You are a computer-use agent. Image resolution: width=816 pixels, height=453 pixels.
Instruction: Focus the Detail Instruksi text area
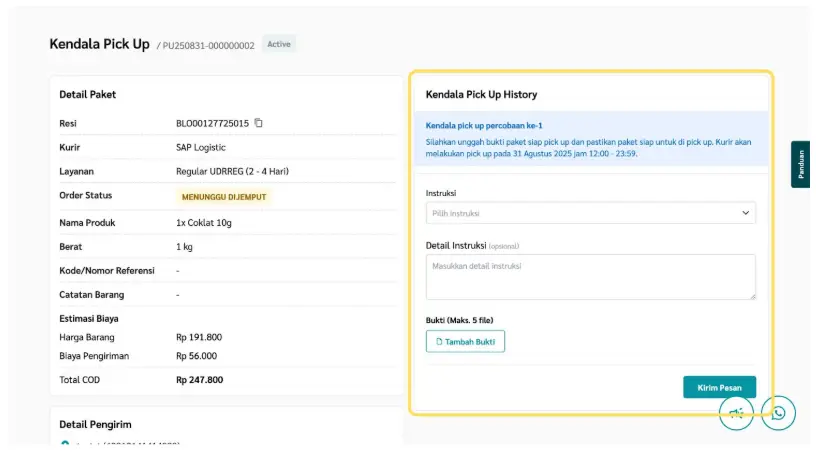click(x=590, y=276)
